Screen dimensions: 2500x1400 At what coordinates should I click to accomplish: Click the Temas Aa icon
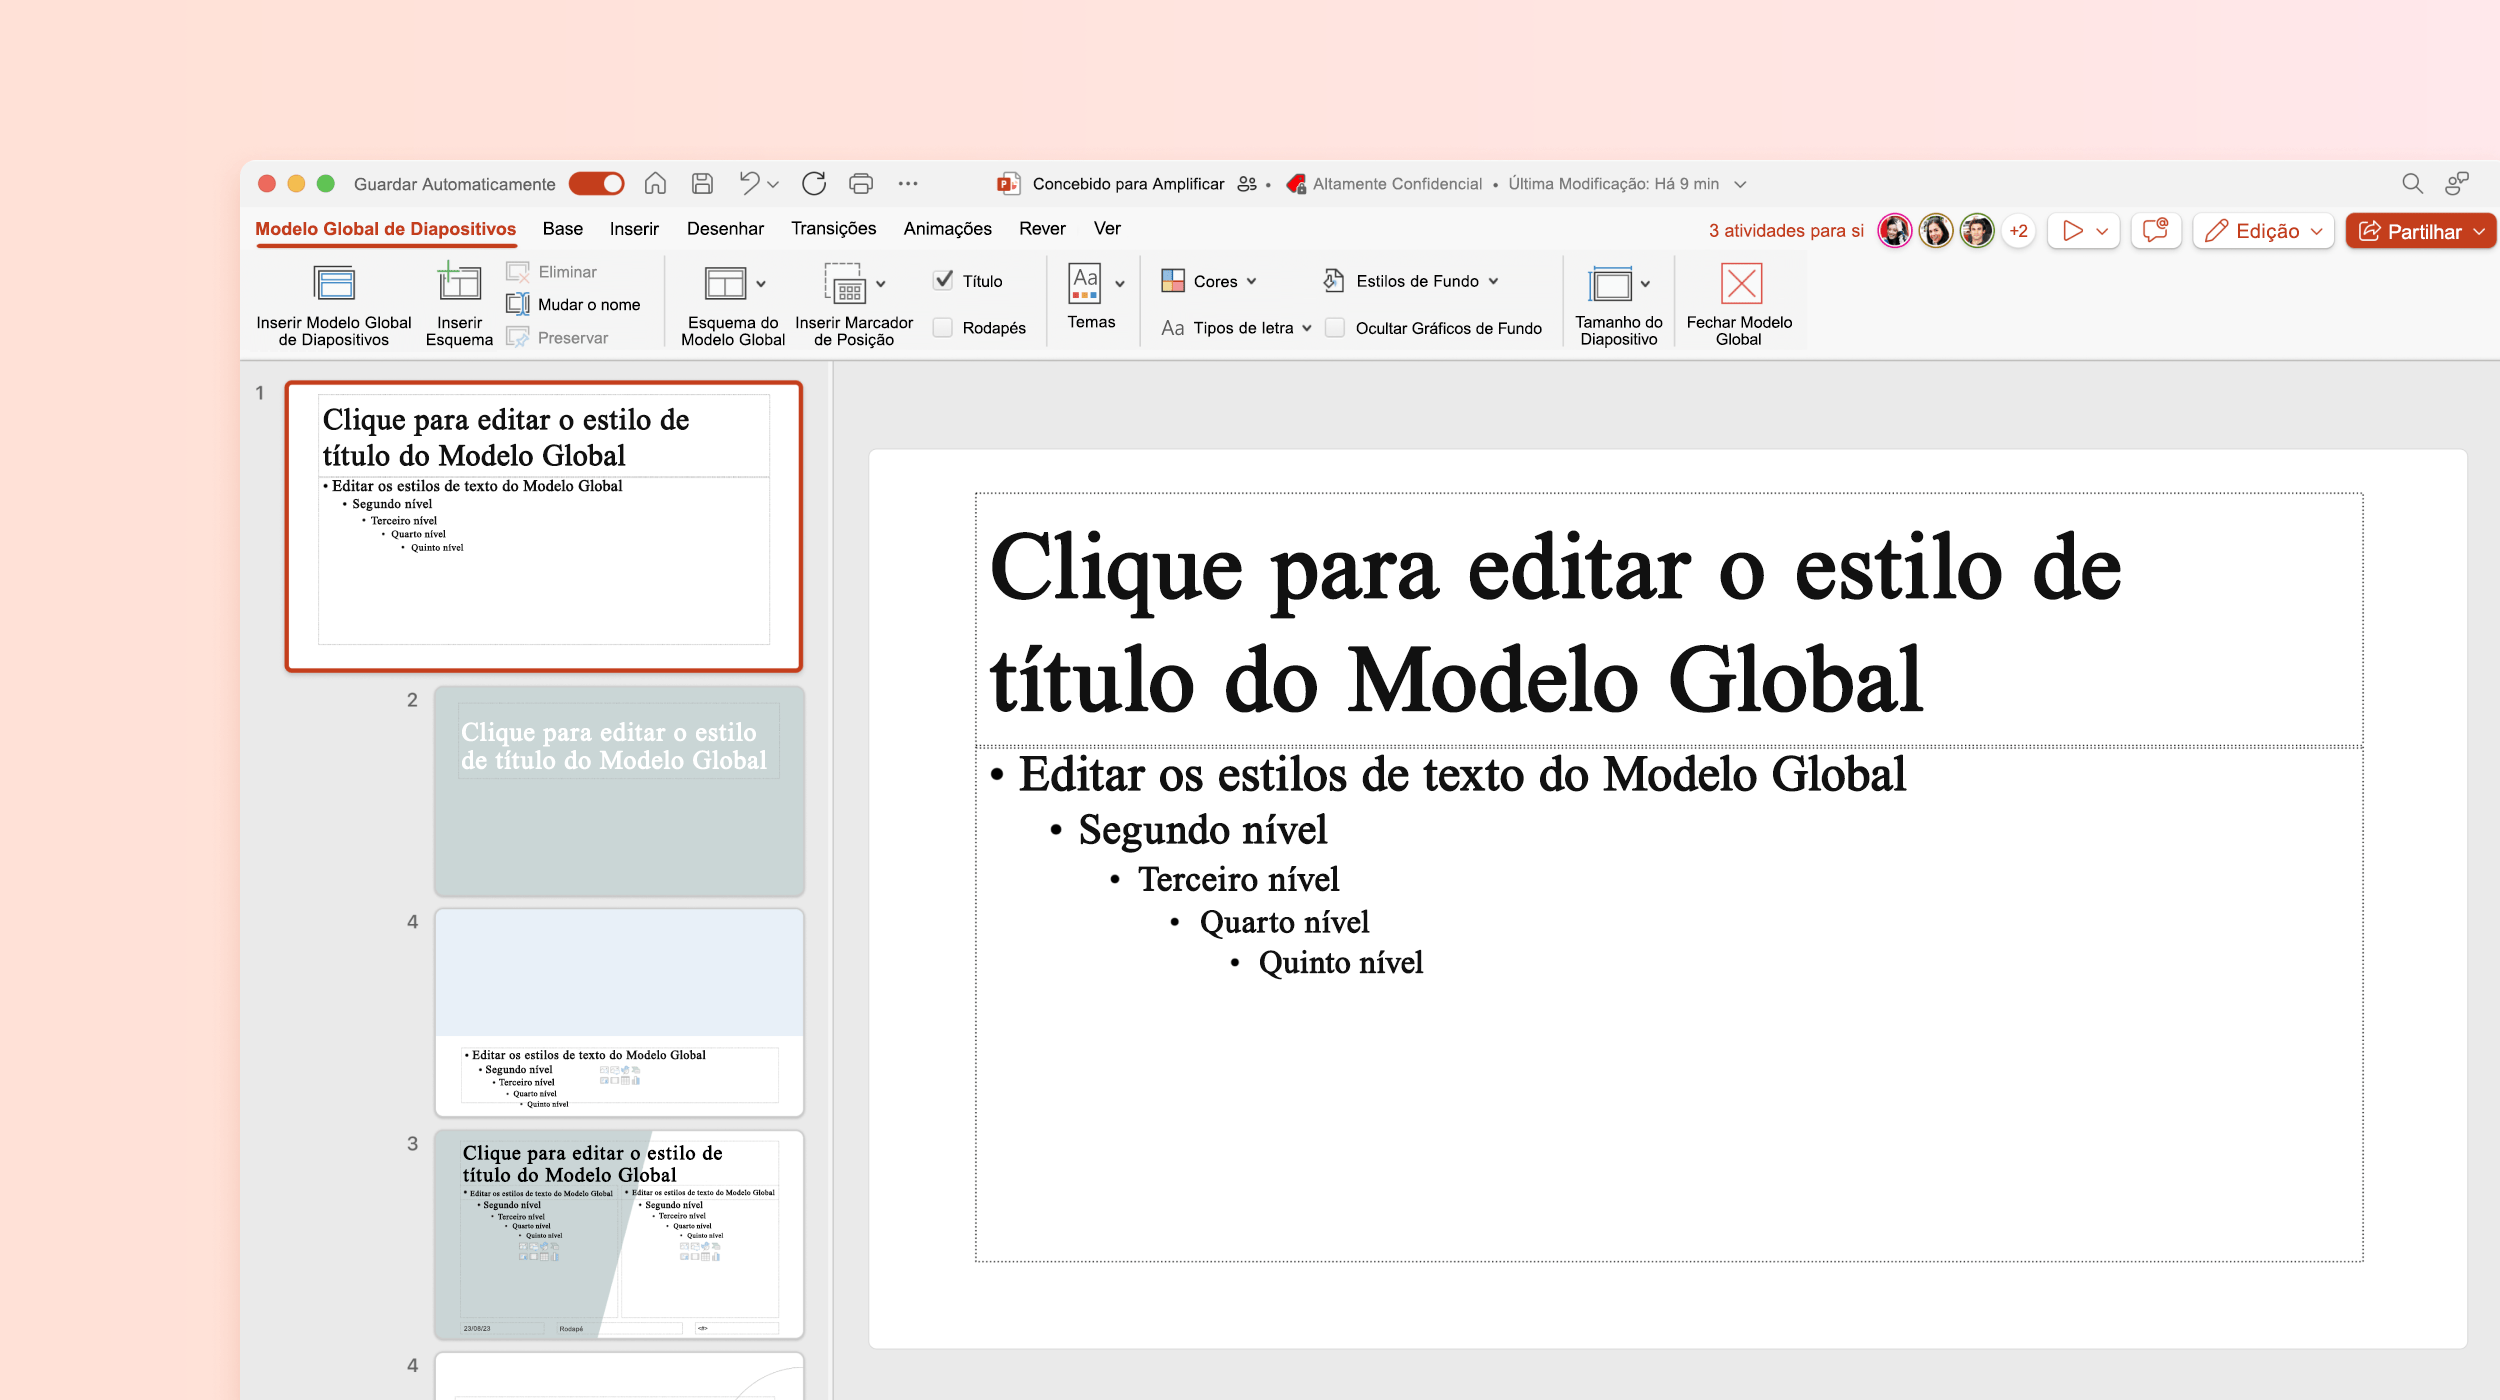tap(1085, 282)
